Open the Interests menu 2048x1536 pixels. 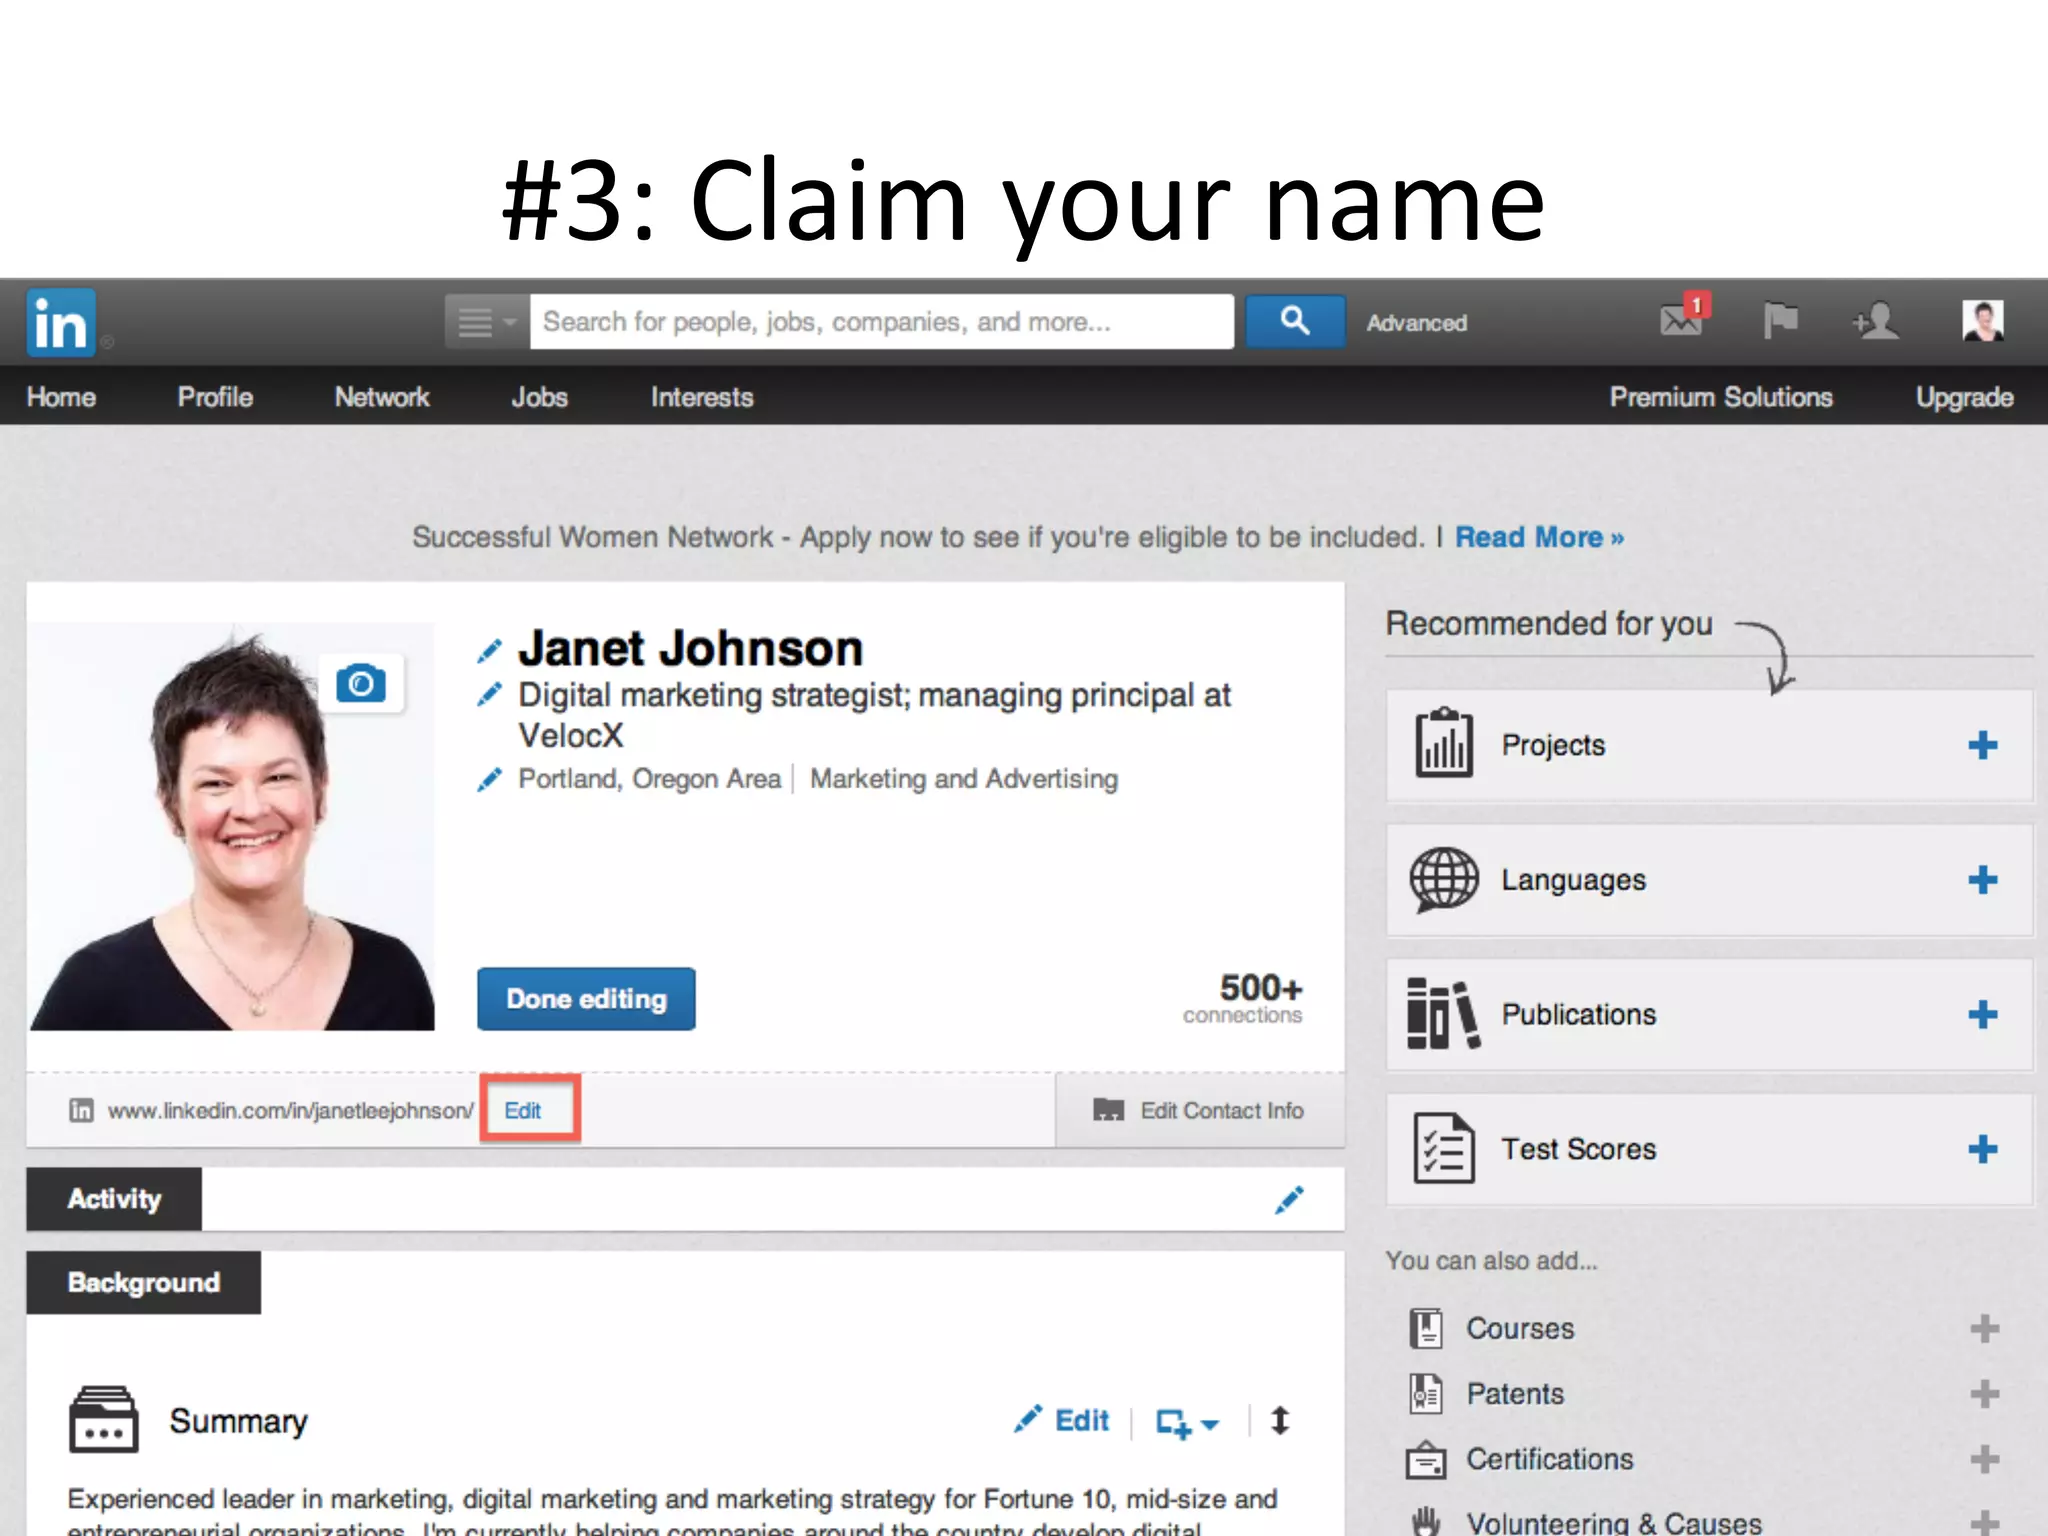click(x=702, y=397)
